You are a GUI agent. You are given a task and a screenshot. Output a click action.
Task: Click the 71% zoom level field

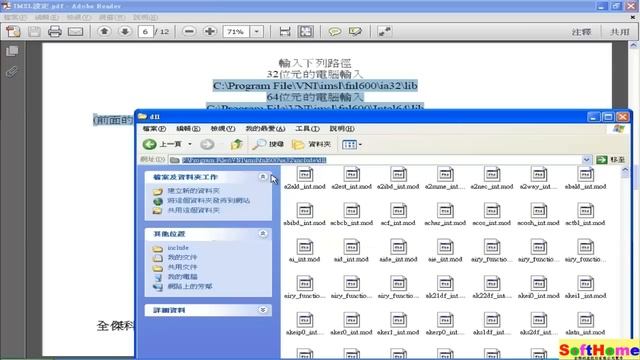(x=236, y=31)
